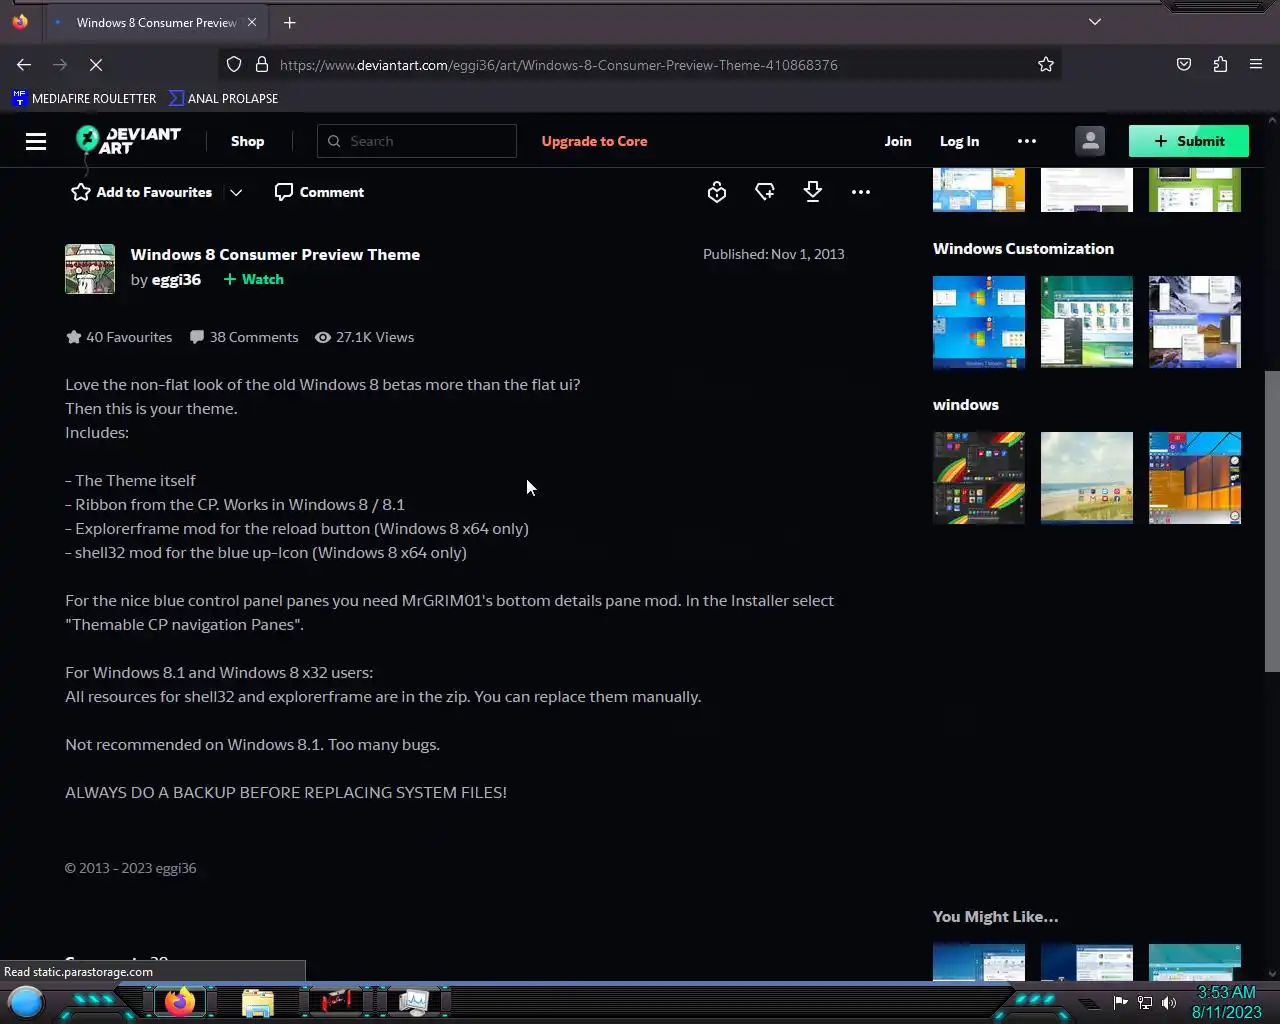
Task: Bookmark this page with star icon
Action: pyautogui.click(x=1046, y=64)
